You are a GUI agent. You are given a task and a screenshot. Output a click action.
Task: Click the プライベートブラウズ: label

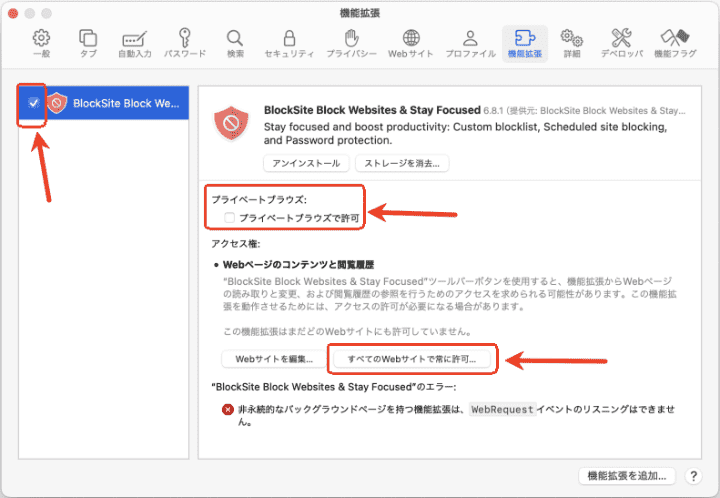click(259, 200)
